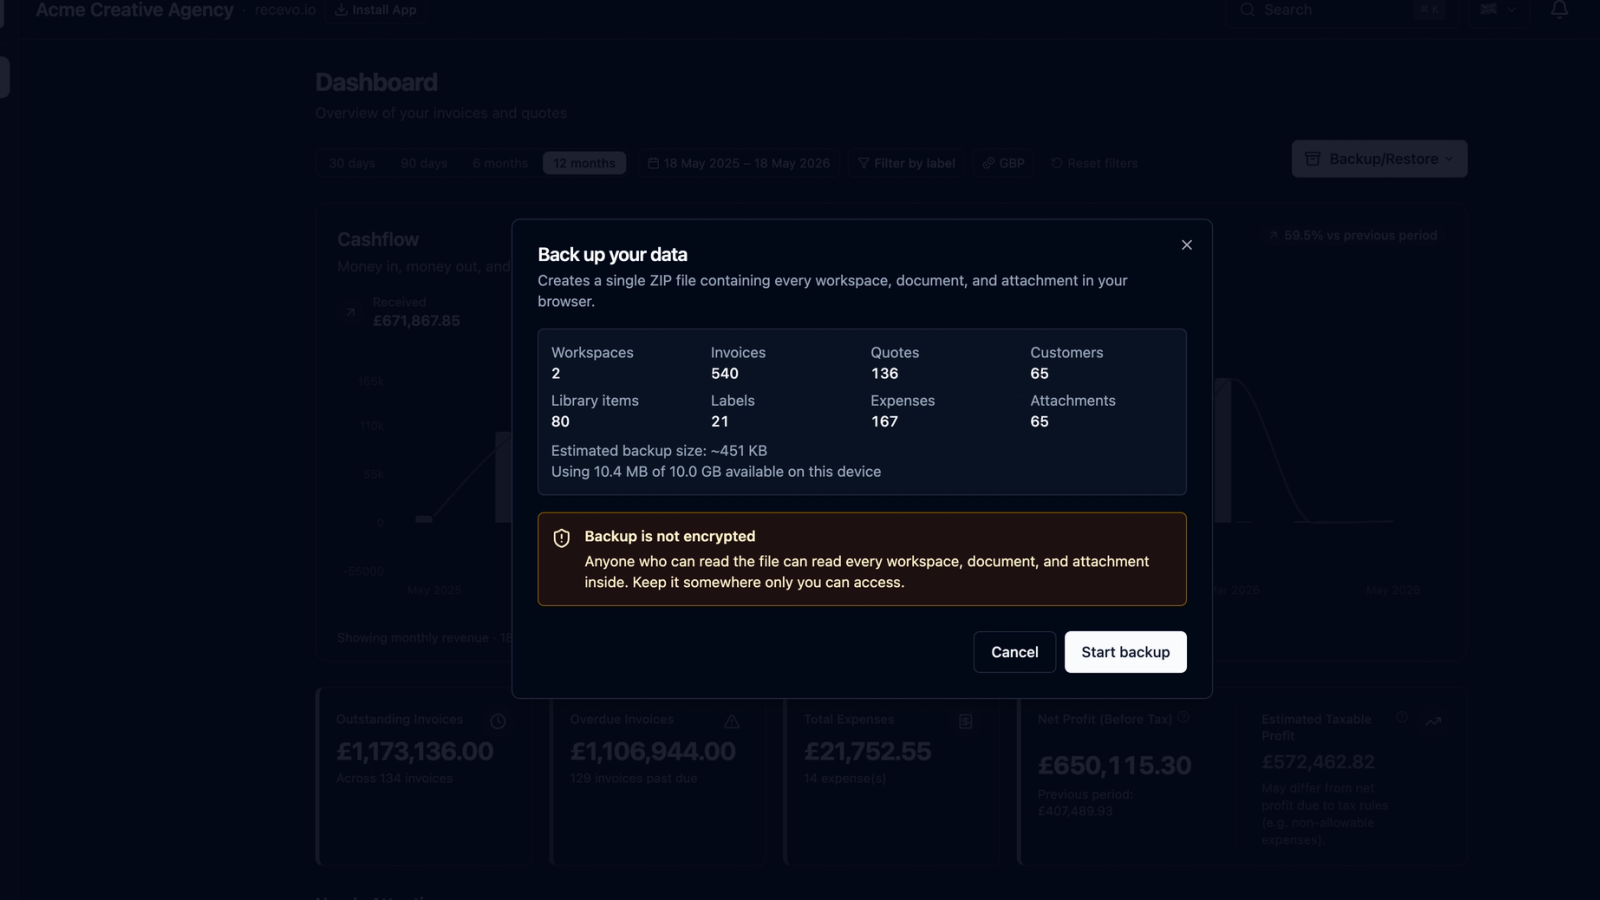Click the notifications bell icon
This screenshot has height=900, width=1600.
(x=1559, y=10)
